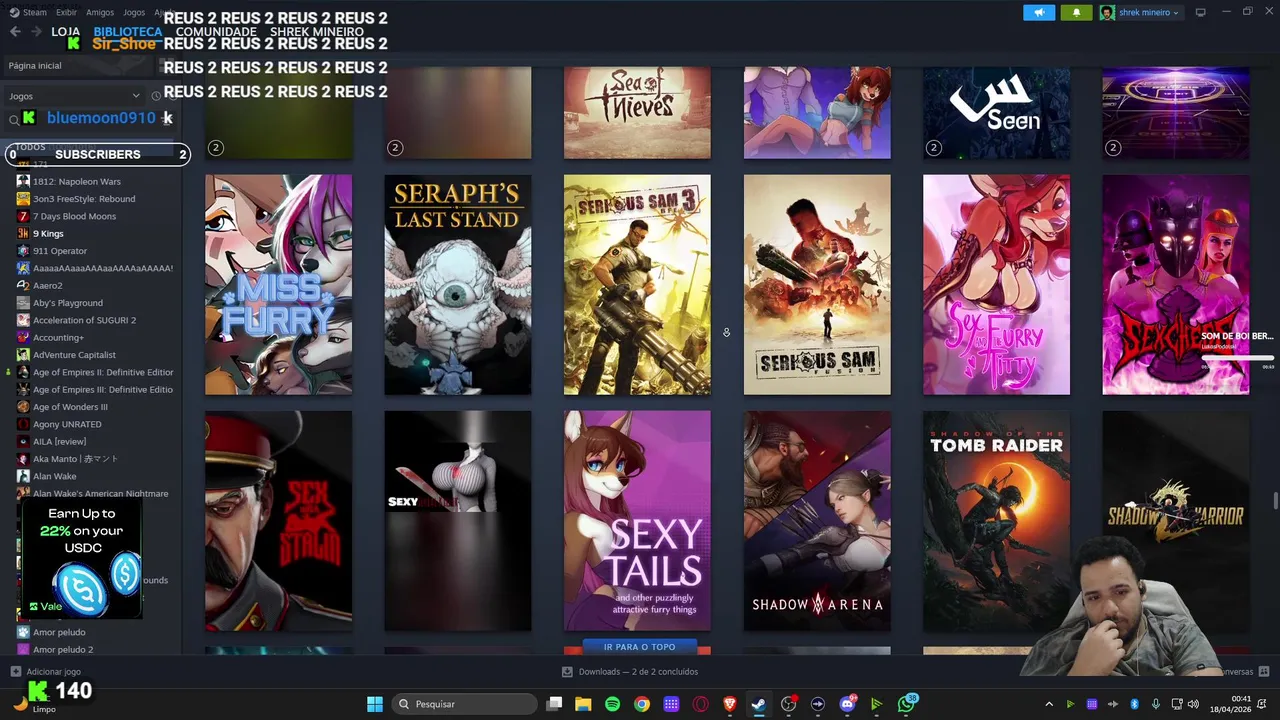Select Age of Empires III: Definitive Edition
This screenshot has height=720, width=1280.
[103, 389]
